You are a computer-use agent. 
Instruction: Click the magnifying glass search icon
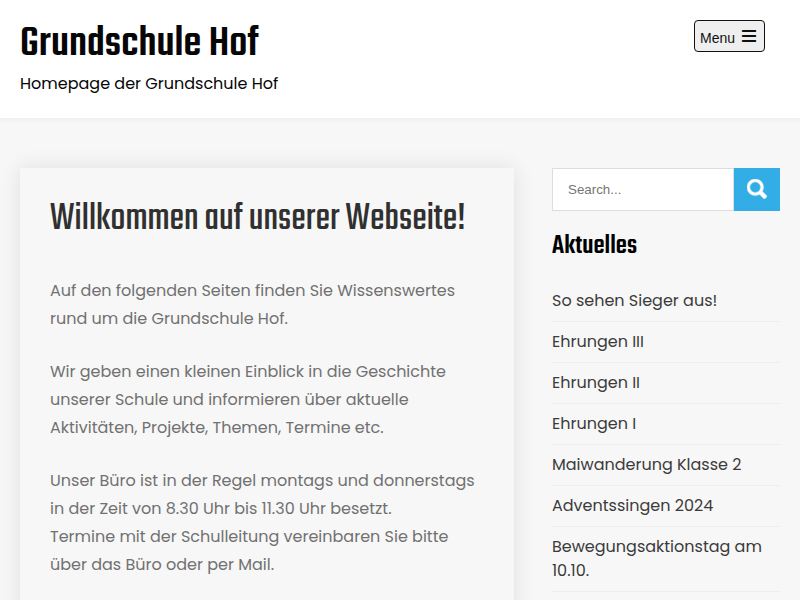pos(756,189)
